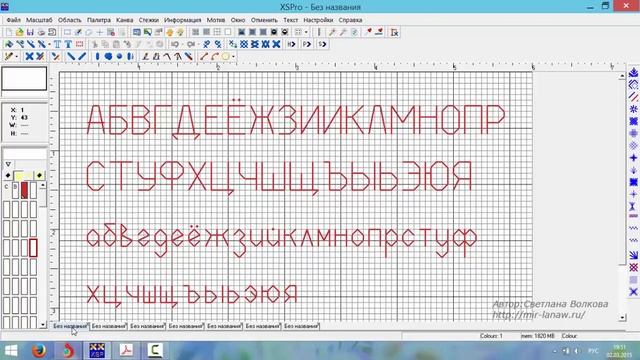Open the Палитра menu
640x360 pixels.
pos(99,20)
